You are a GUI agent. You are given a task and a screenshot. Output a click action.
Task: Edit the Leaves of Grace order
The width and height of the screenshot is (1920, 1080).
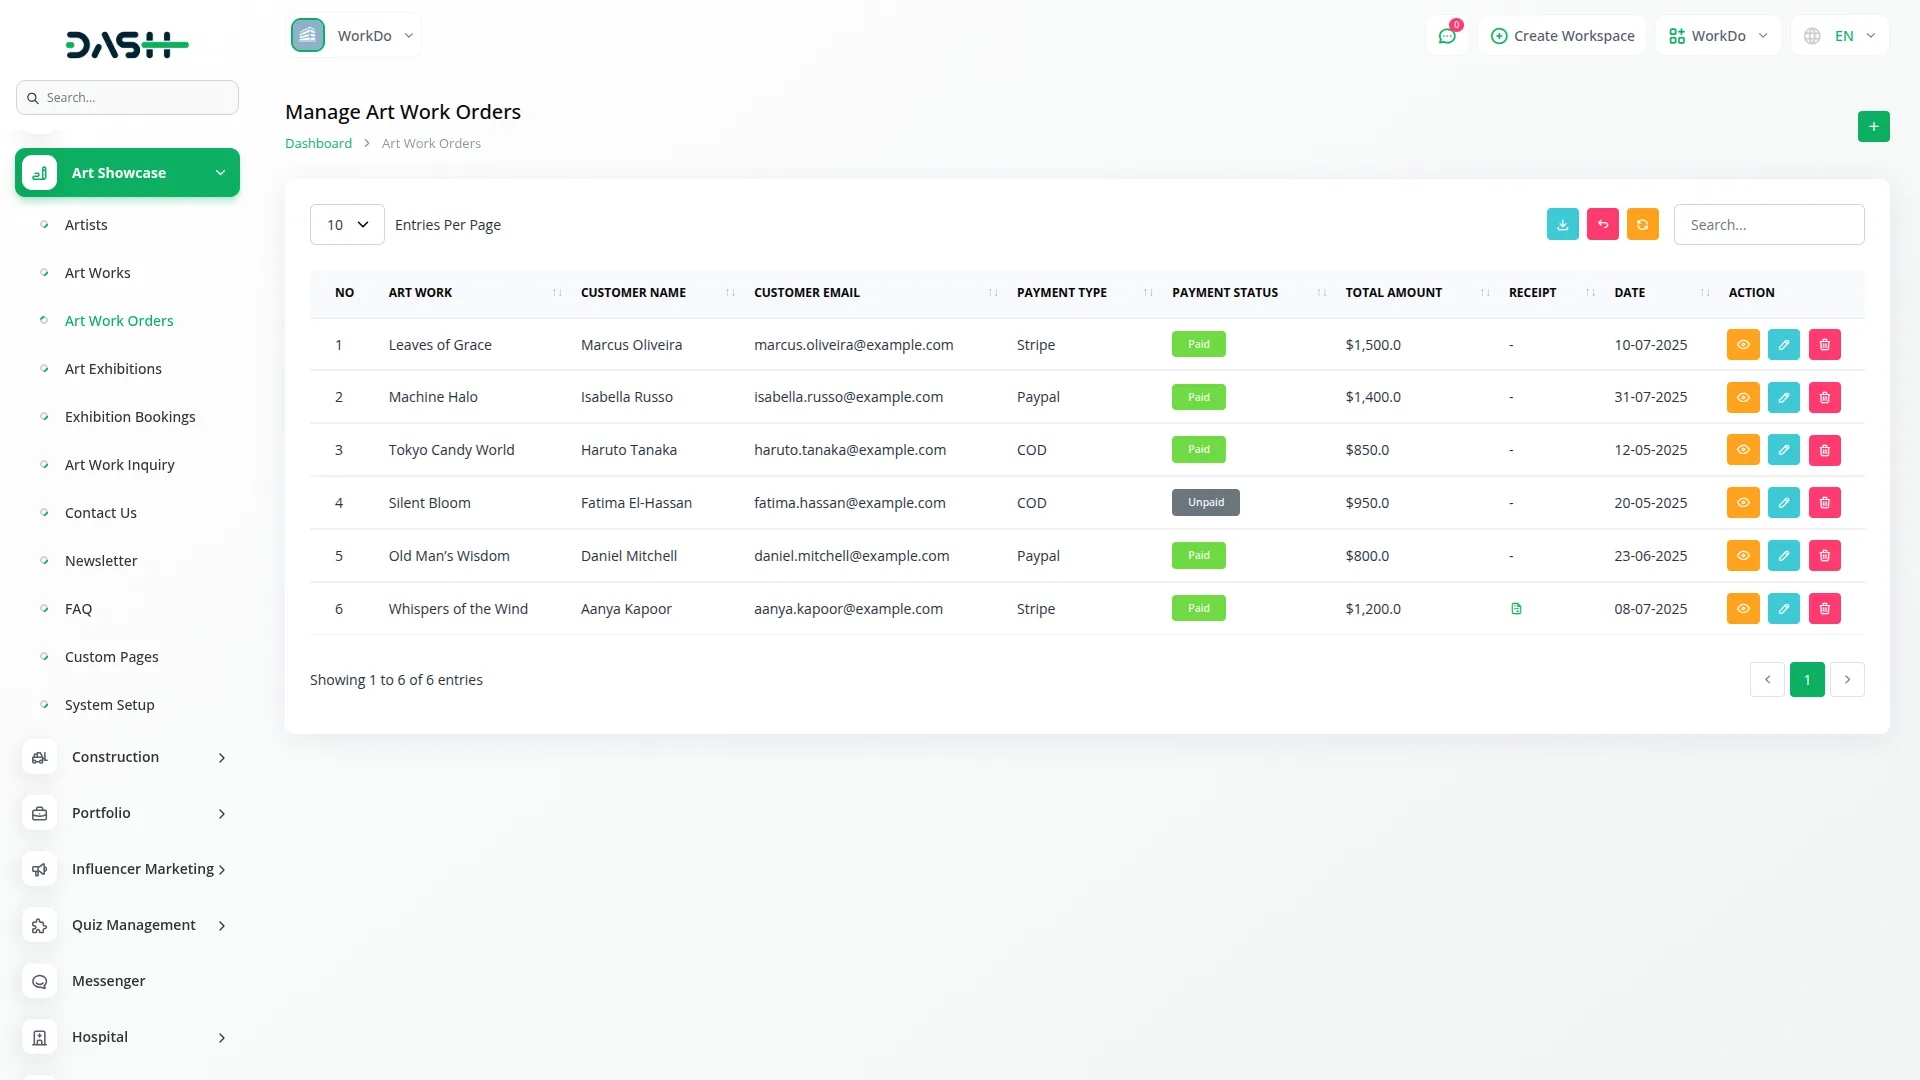tap(1783, 345)
